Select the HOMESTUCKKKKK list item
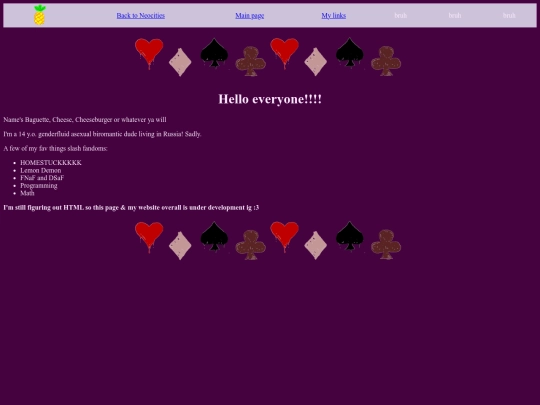Viewport: 540px width, 405px height. pos(51,163)
